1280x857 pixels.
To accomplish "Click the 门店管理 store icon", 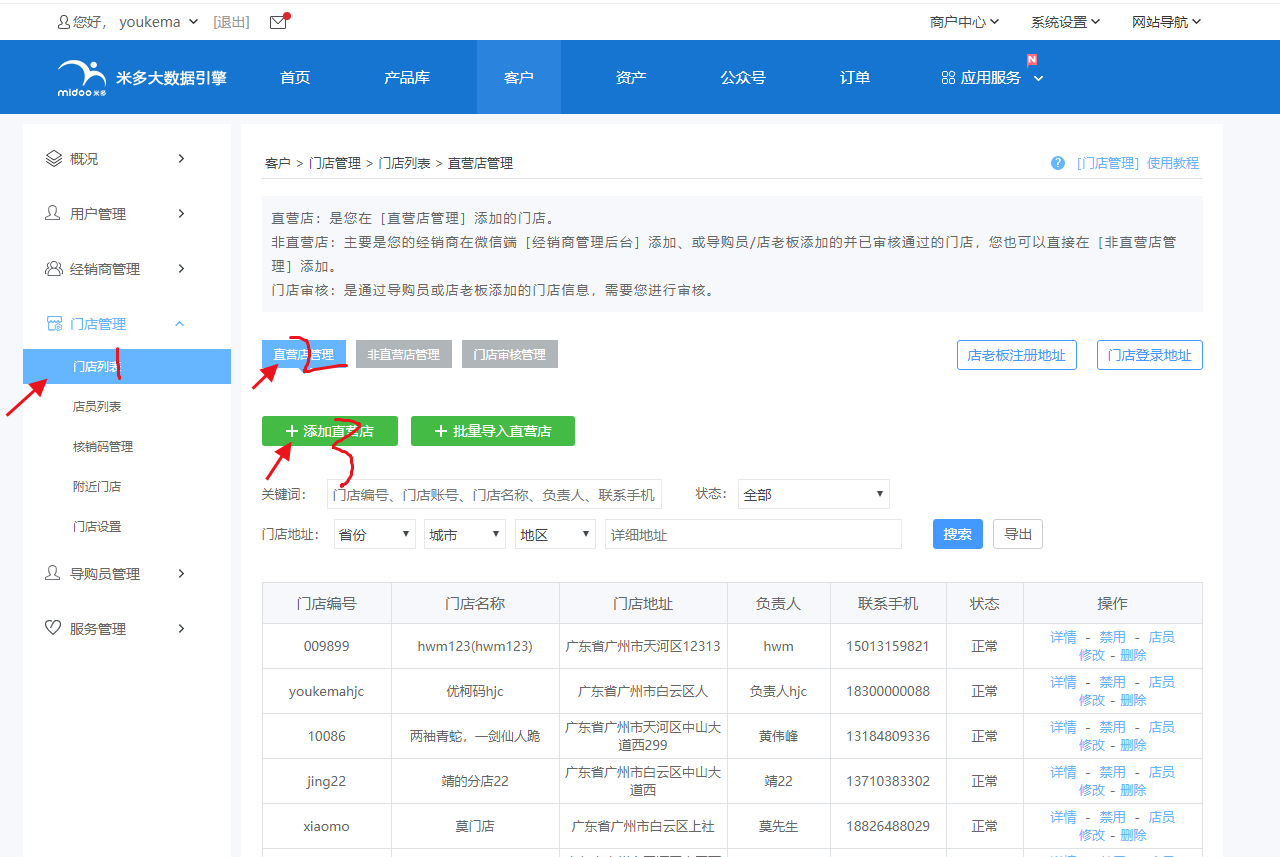I will (54, 324).
